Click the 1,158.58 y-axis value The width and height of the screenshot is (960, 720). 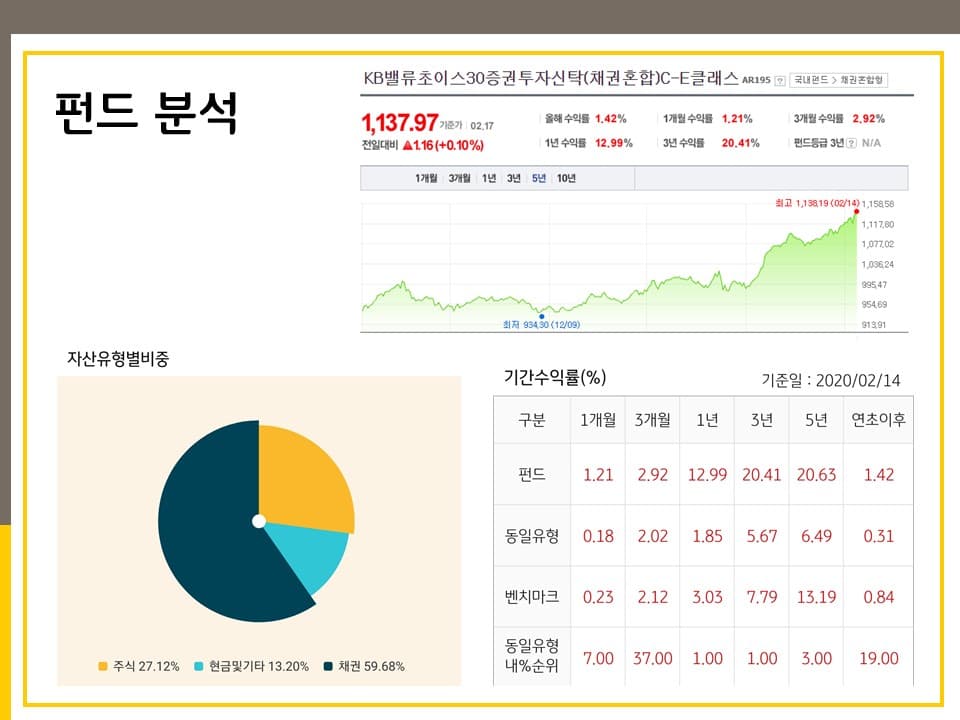(877, 204)
